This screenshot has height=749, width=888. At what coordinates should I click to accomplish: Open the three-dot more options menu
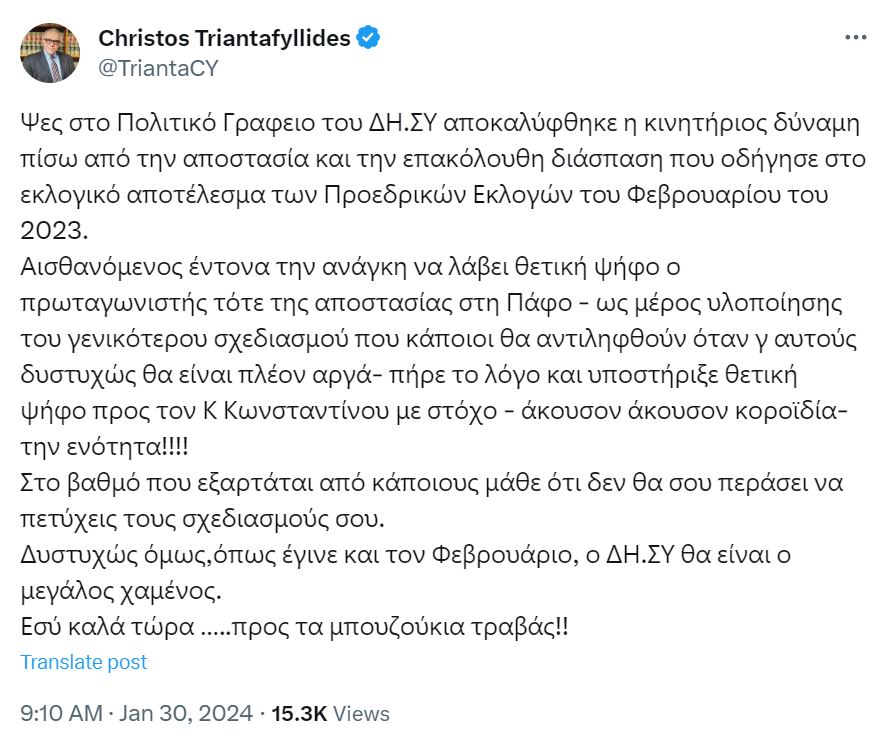[x=855, y=37]
